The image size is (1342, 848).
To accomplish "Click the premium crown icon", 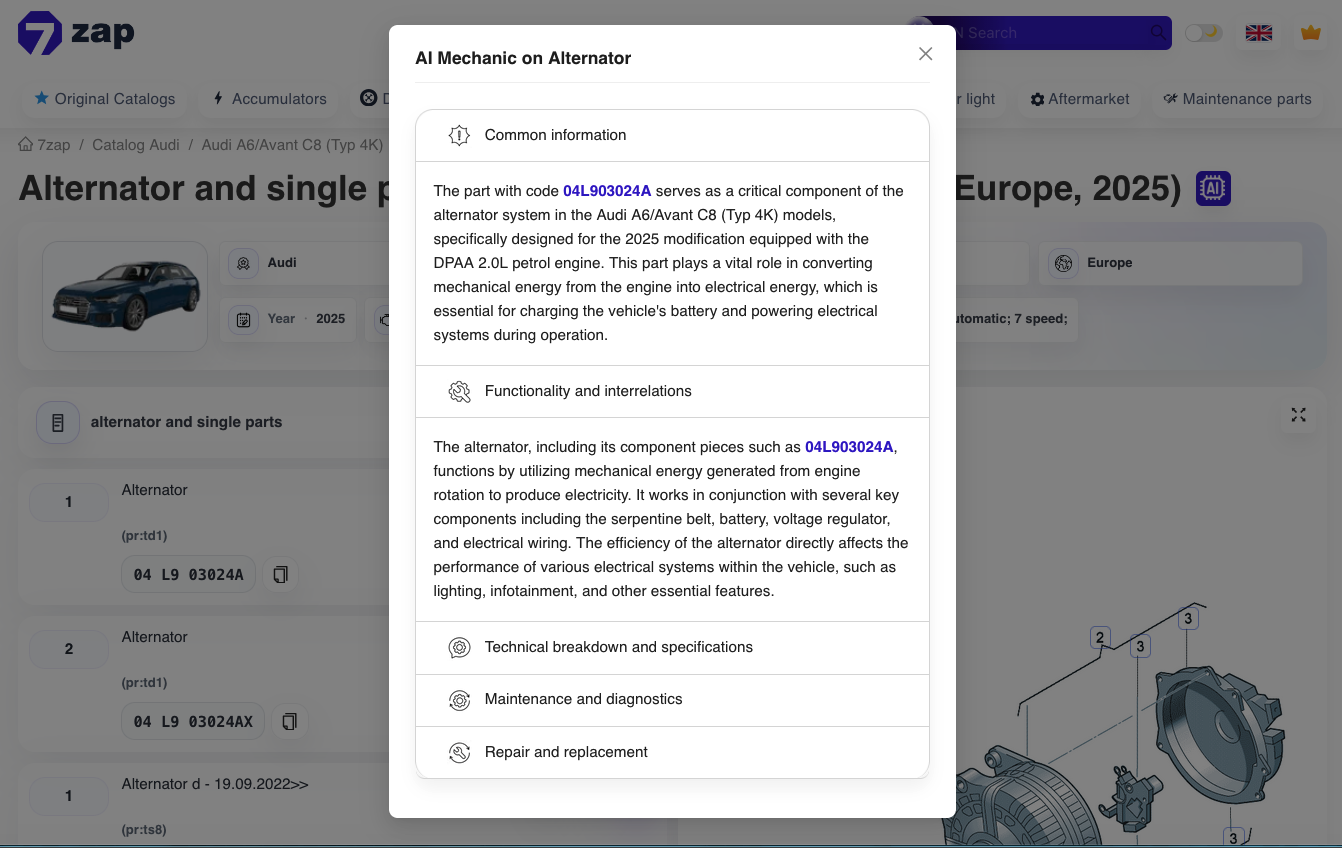I will tap(1310, 33).
